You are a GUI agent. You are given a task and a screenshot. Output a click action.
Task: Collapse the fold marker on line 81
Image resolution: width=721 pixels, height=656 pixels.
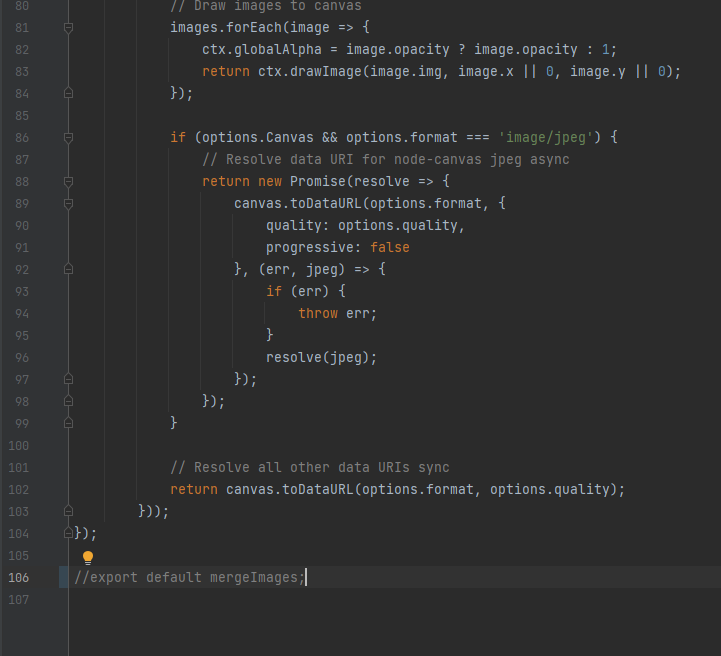pyautogui.click(x=68, y=28)
